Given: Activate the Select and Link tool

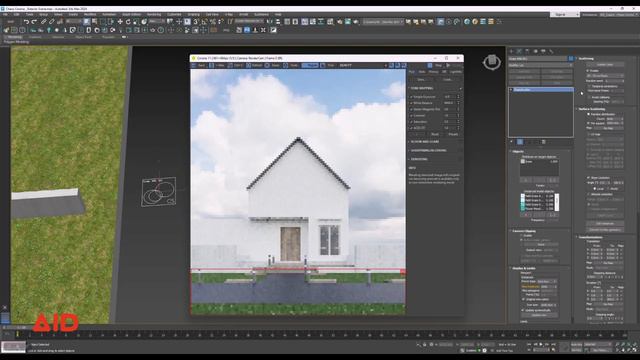Looking at the screenshot, I should point(43,21).
